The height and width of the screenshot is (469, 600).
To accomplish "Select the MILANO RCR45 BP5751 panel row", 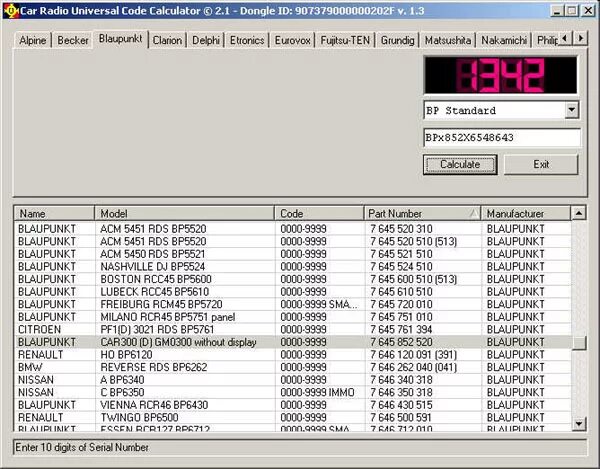I will coord(293,317).
